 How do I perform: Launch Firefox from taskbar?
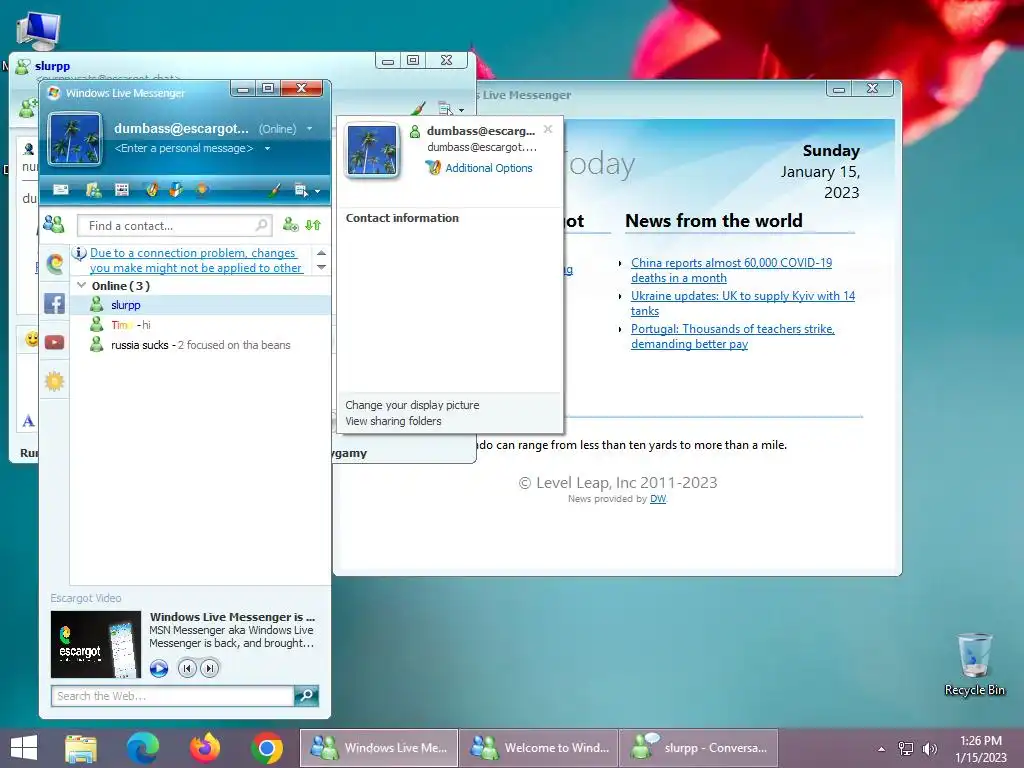204,748
